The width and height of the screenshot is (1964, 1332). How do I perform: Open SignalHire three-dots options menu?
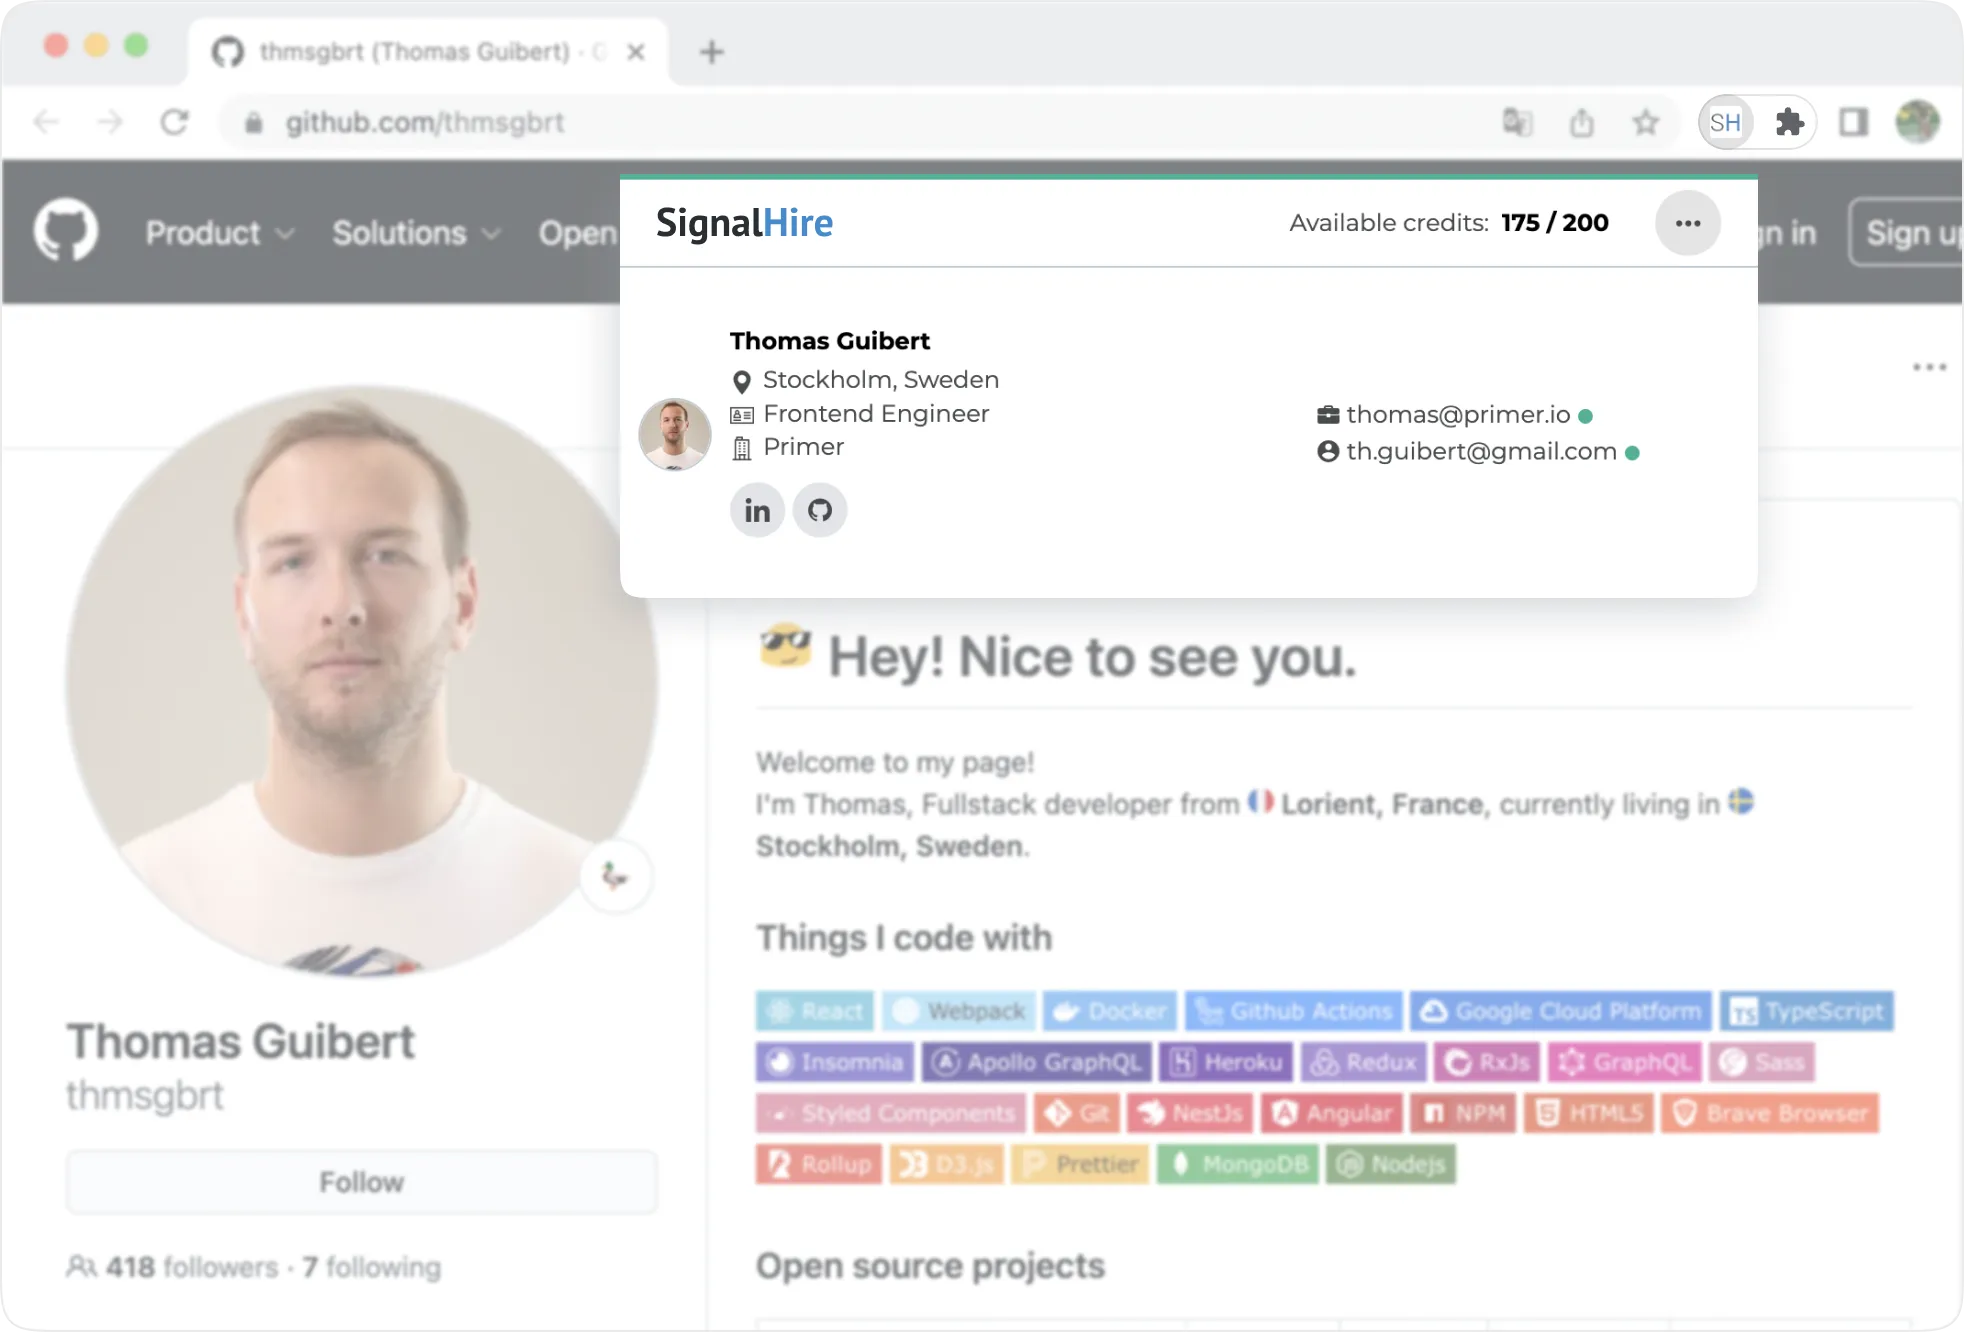(1687, 223)
